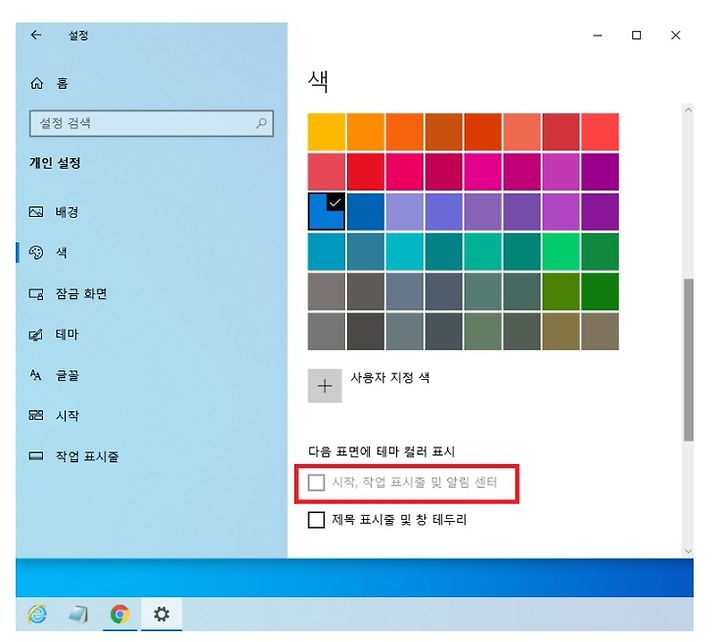Choose the khaki tan swatch in the bottom-right
This screenshot has width=720, height=642.
click(600, 332)
